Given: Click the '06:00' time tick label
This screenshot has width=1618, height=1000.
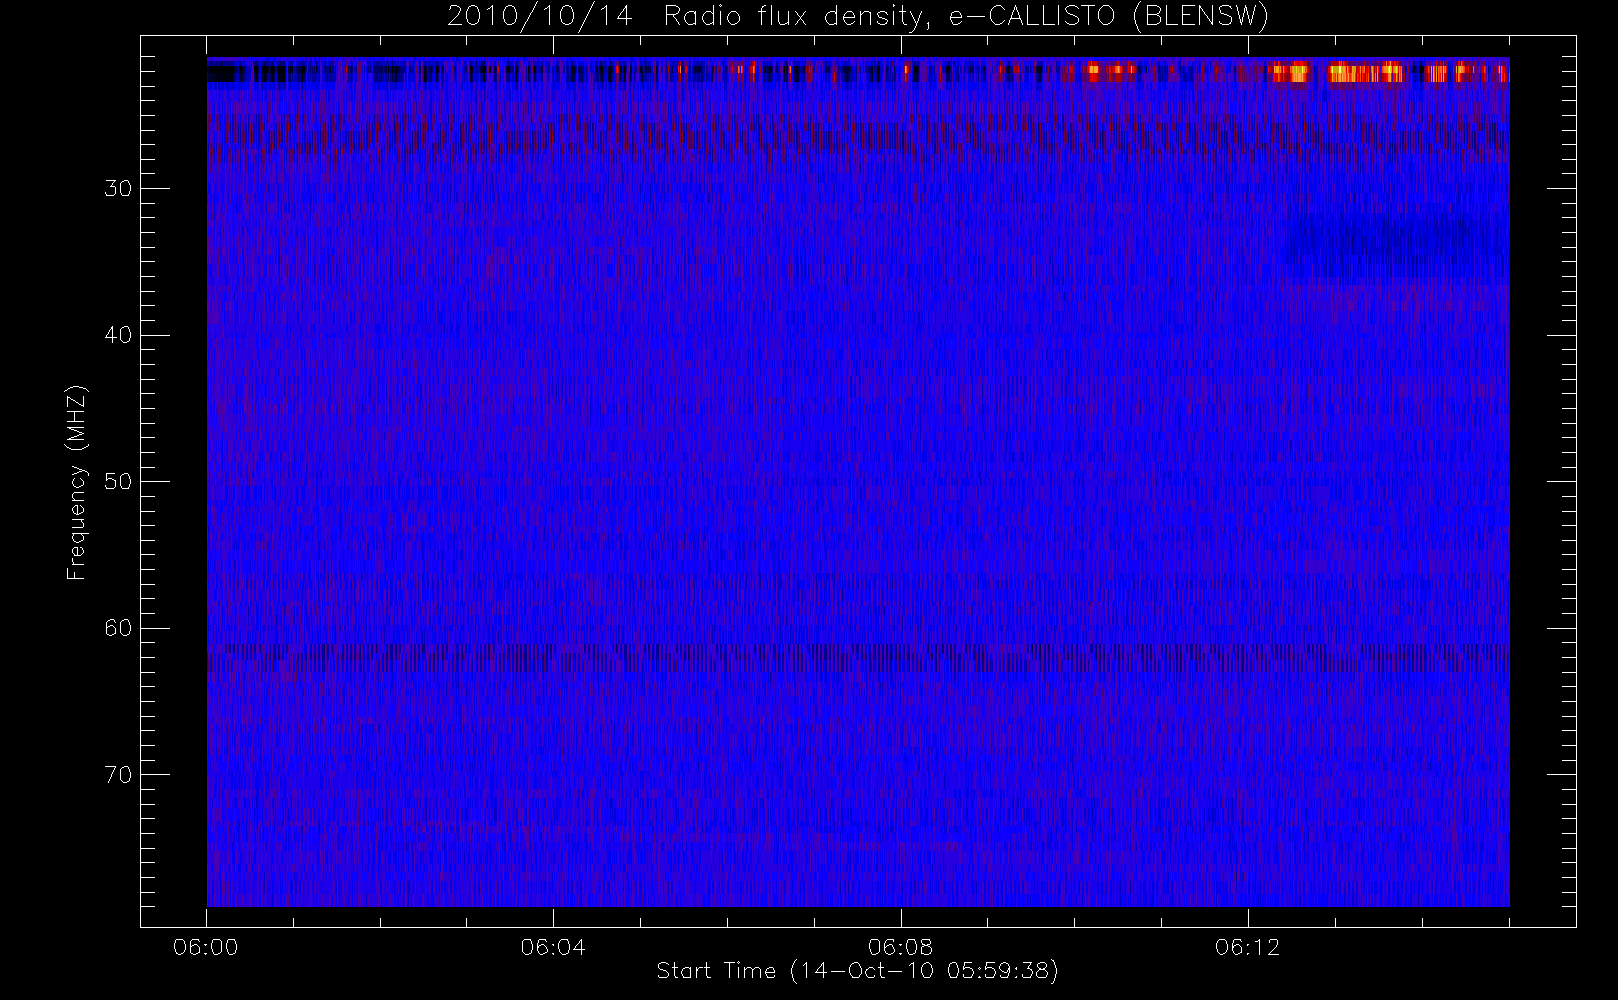Looking at the screenshot, I should point(206,947).
